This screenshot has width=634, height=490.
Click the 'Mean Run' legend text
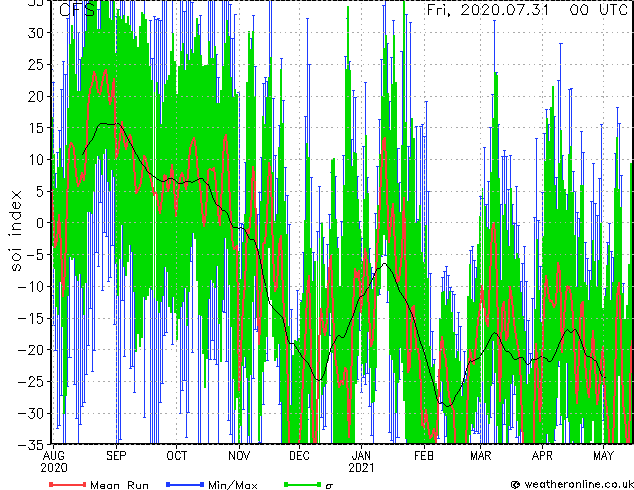coord(119,485)
